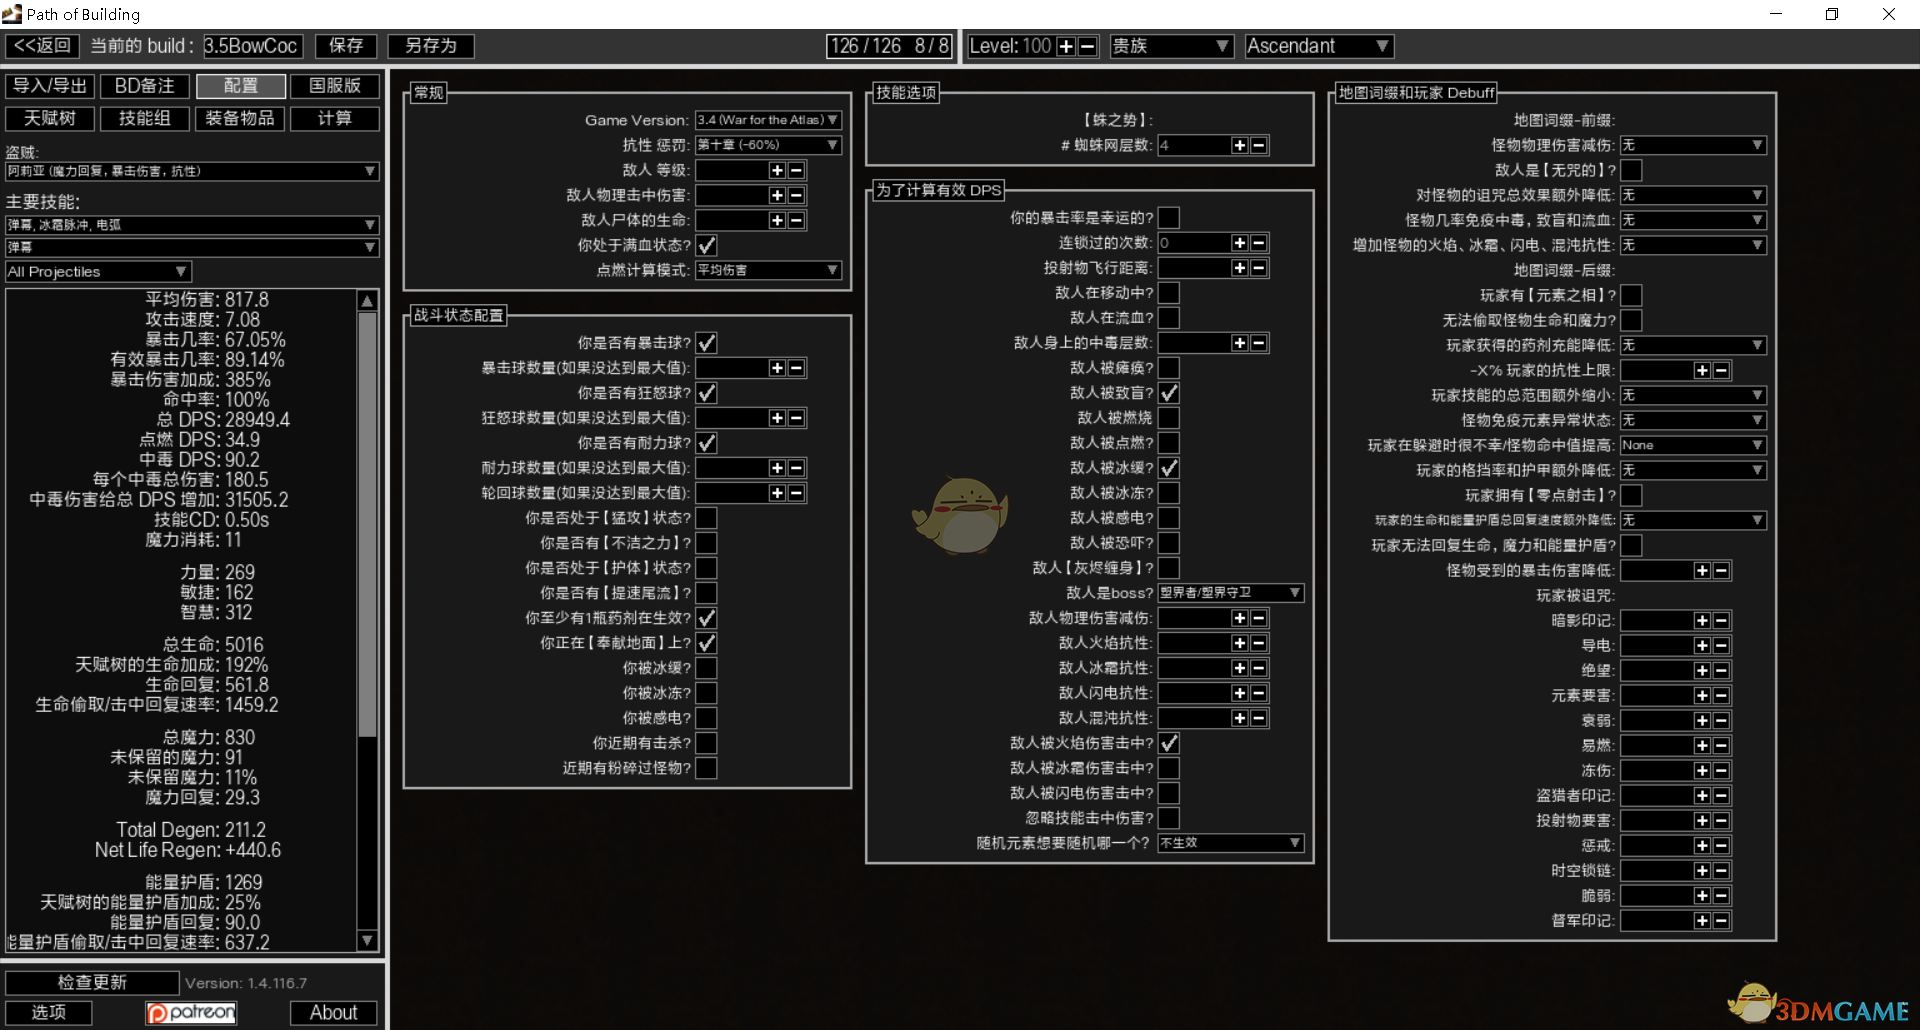This screenshot has height=1030, width=1920.
Task: Click the 保存 button
Action: click(346, 46)
